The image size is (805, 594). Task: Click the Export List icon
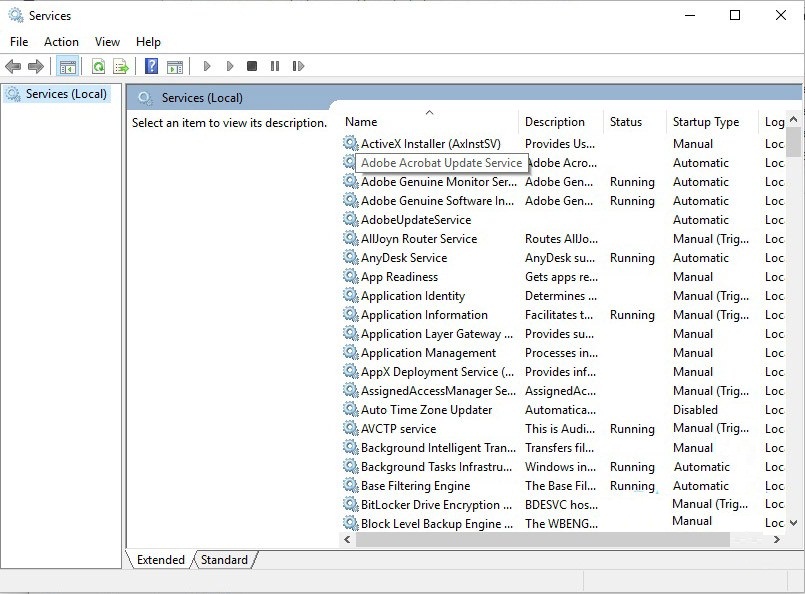[121, 67]
